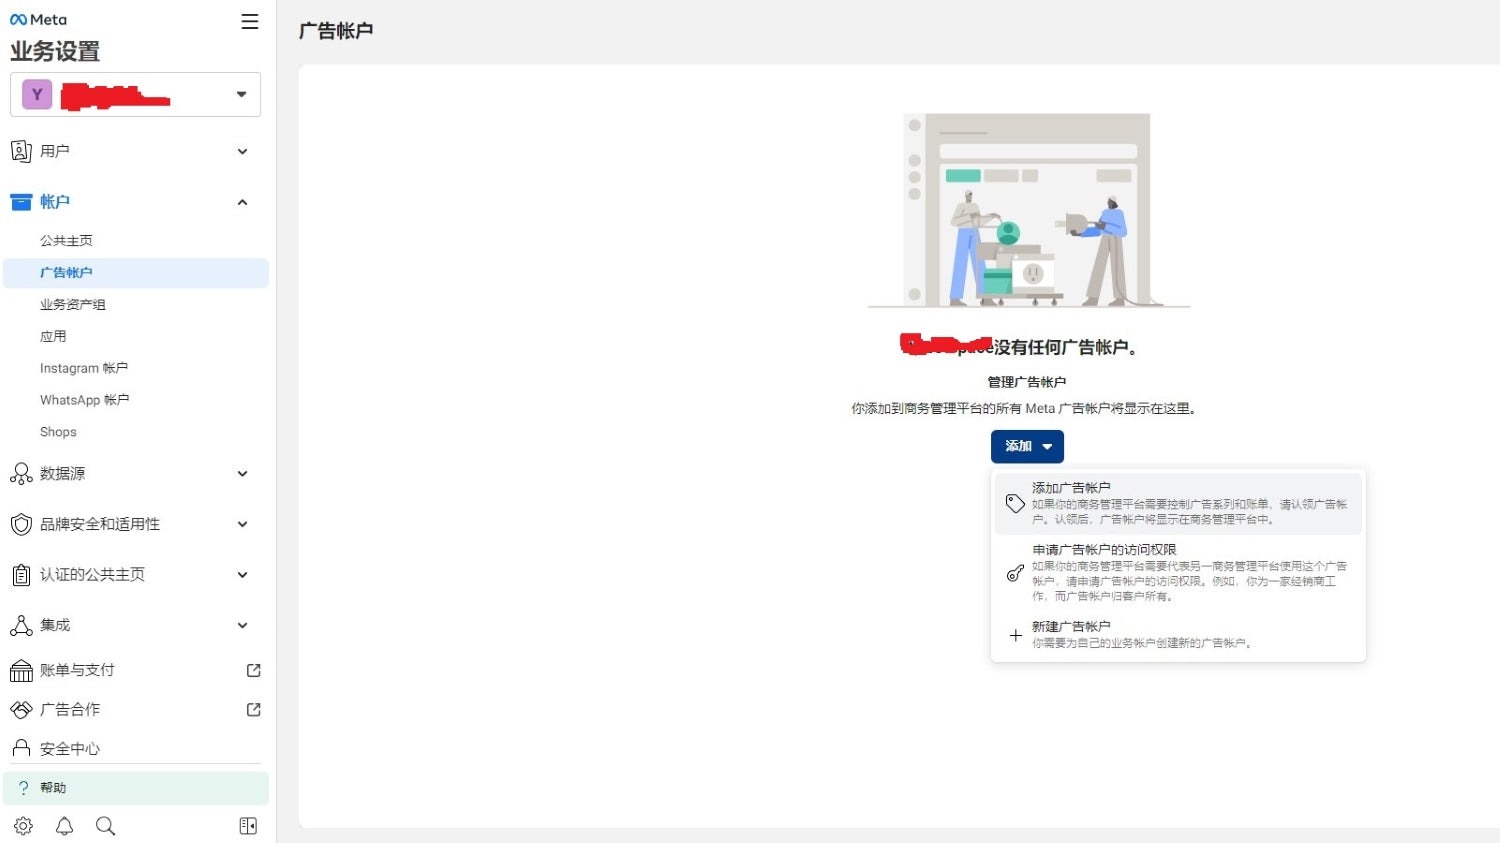This screenshot has width=1500, height=843.
Task: Open the 添加 button dropdown arrow
Action: [x=1049, y=446]
